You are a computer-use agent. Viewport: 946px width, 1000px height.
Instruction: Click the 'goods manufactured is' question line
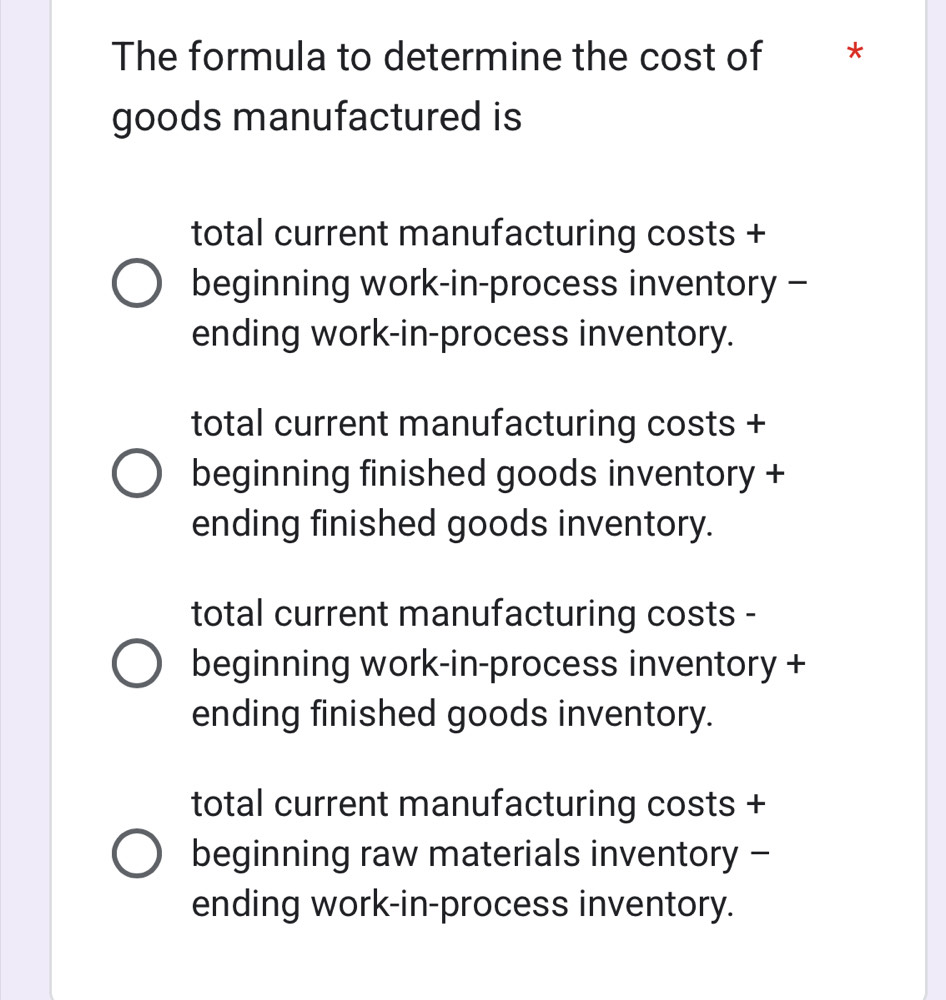tap(316, 118)
